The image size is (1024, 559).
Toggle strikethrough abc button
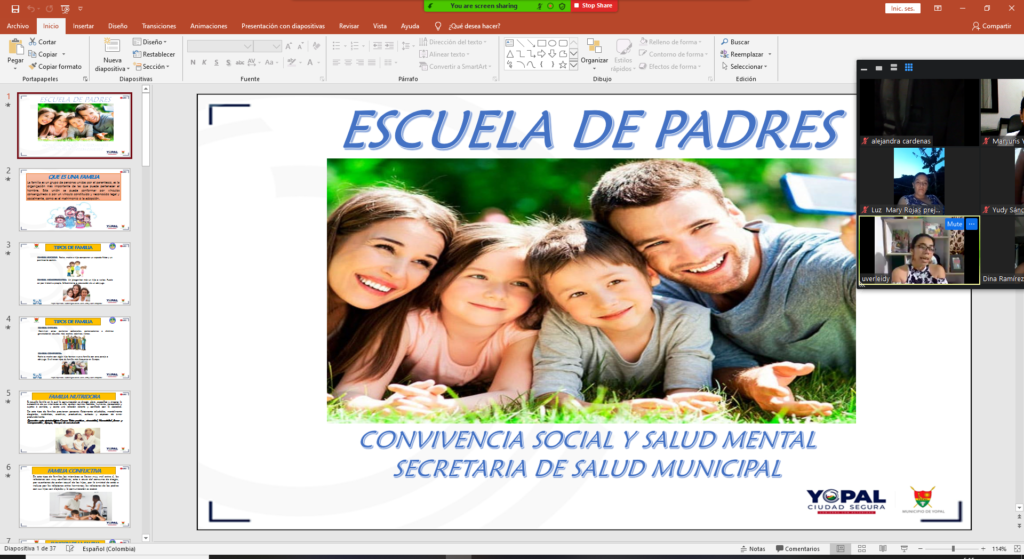(x=240, y=63)
